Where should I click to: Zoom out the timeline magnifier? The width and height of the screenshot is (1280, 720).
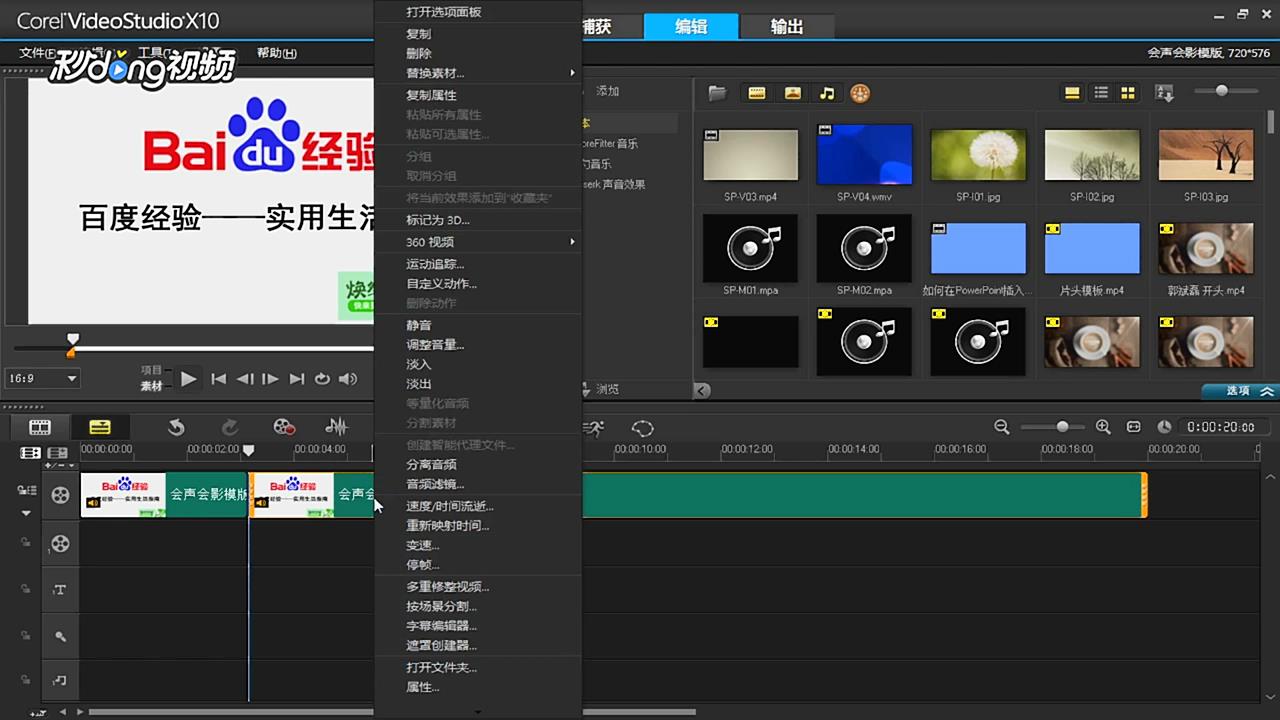[x=1002, y=427]
